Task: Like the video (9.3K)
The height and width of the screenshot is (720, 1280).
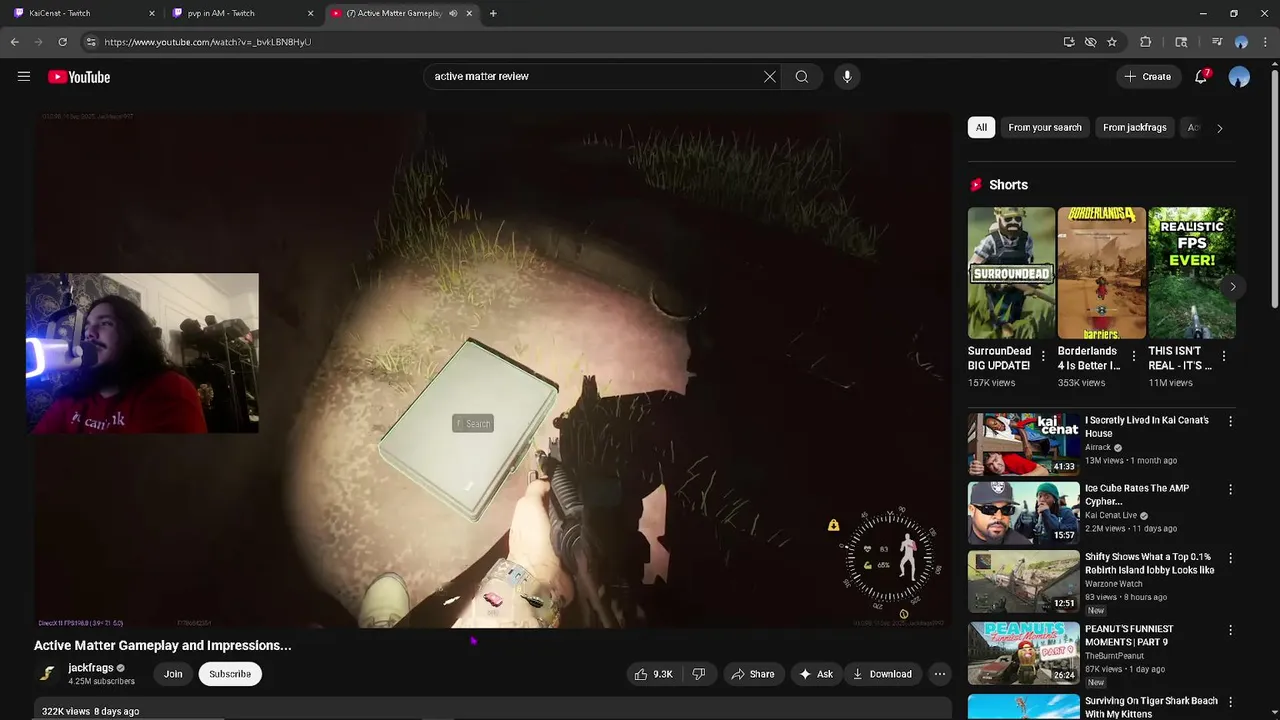Action: [x=653, y=674]
